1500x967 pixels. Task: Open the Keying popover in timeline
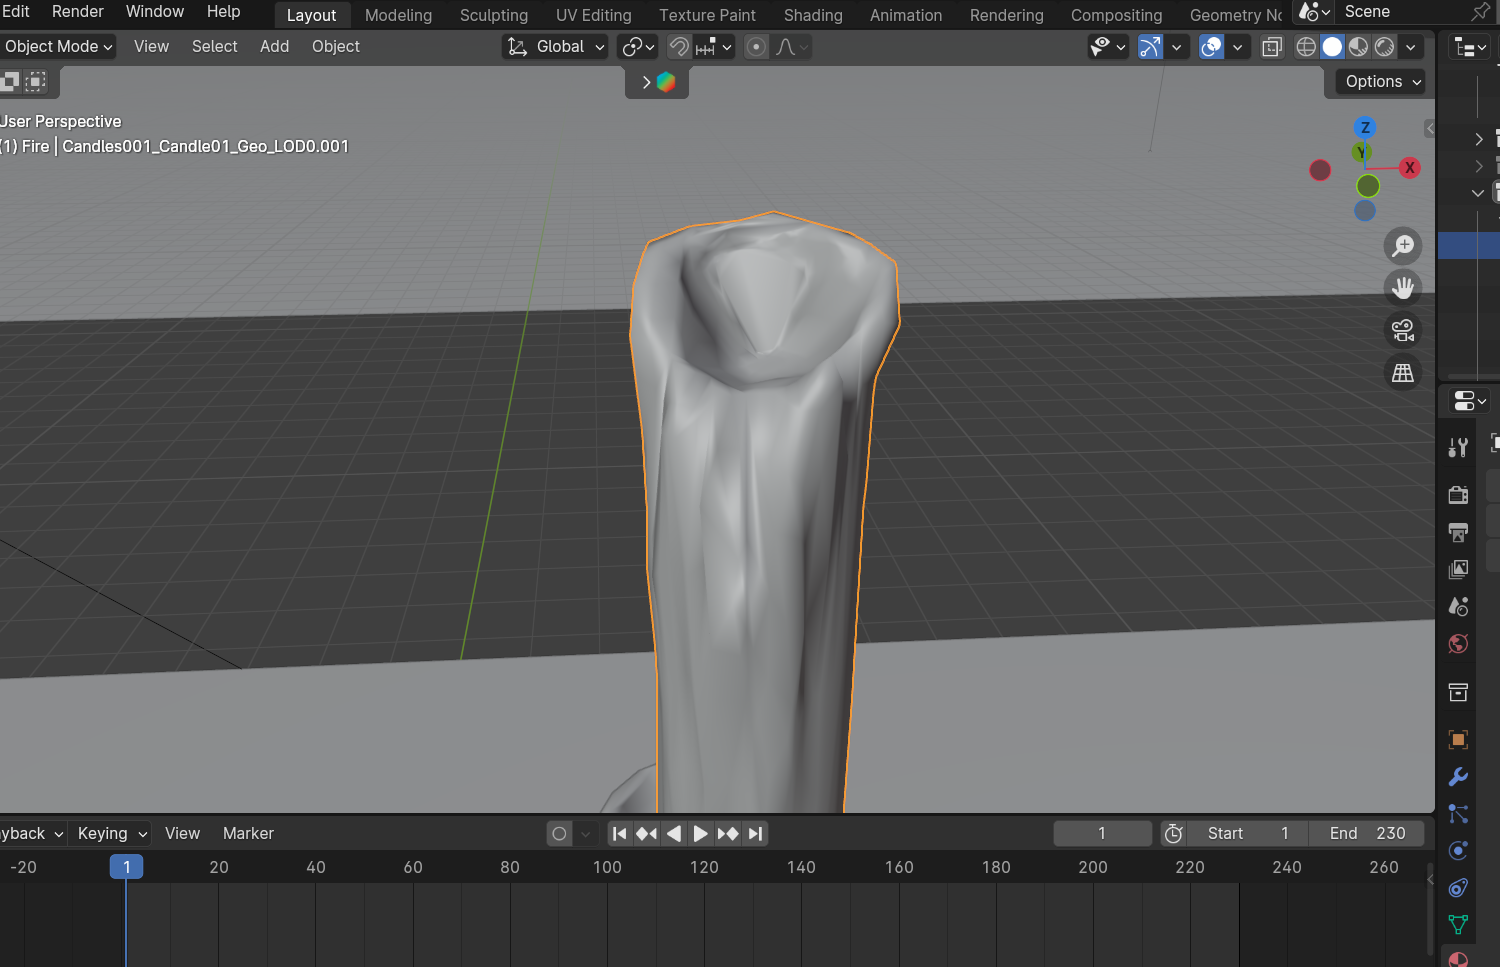click(x=112, y=833)
